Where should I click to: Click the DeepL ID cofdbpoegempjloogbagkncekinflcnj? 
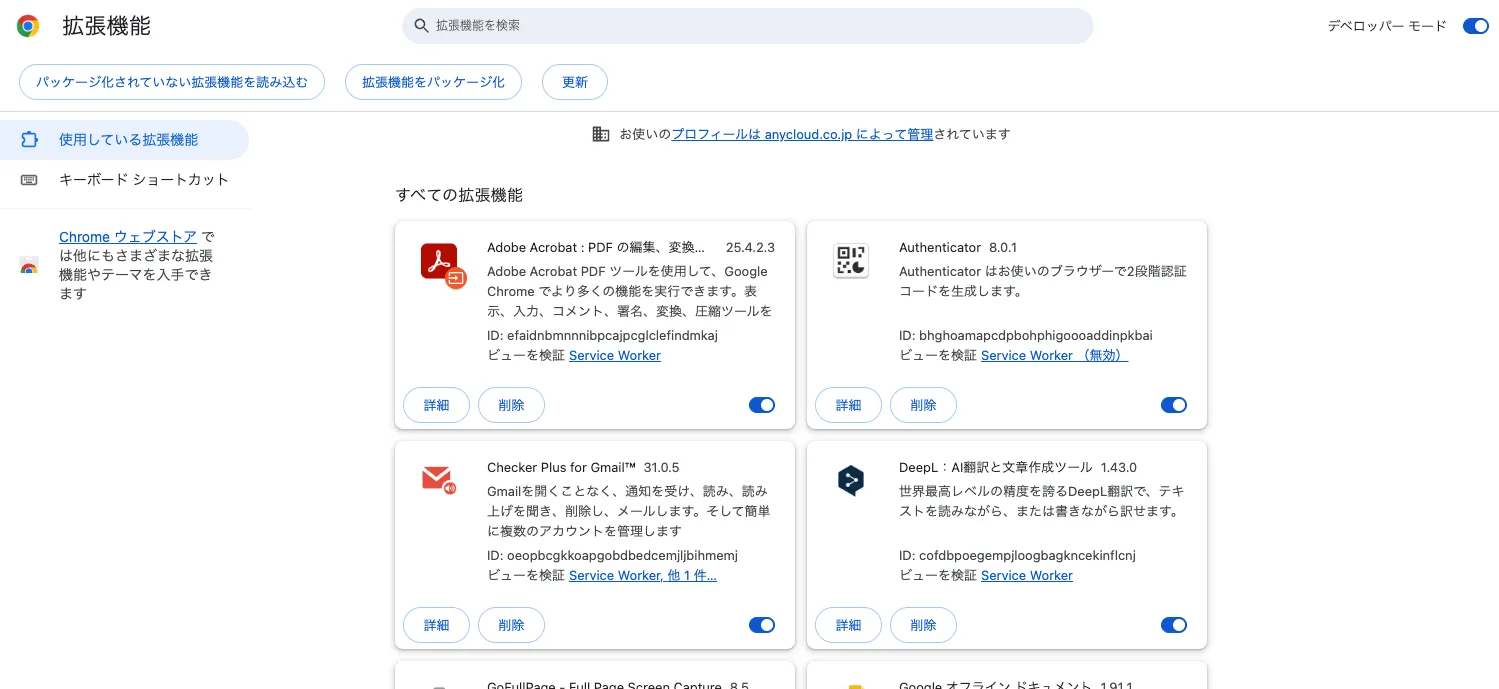tap(1017, 556)
